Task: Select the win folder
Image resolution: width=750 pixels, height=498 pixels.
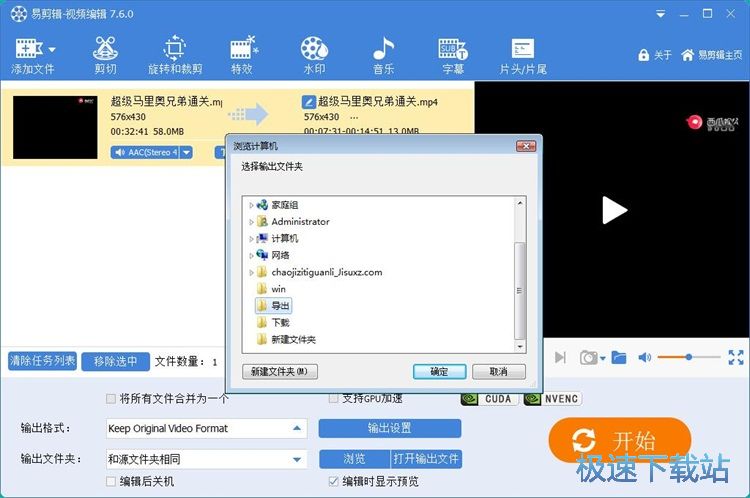Action: [x=271, y=289]
